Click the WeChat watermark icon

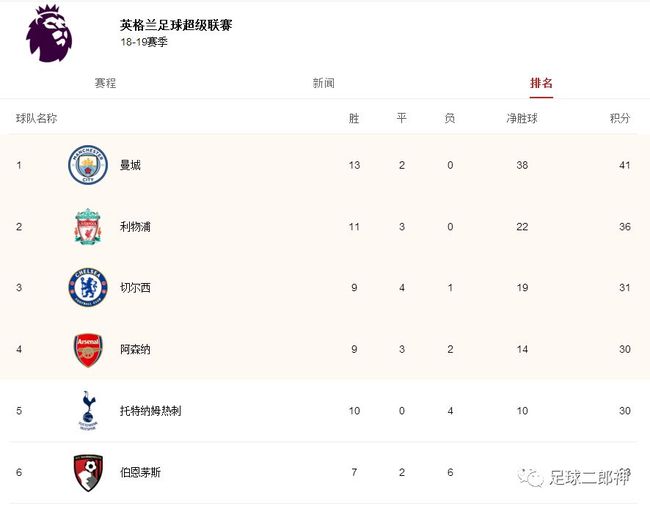point(531,477)
